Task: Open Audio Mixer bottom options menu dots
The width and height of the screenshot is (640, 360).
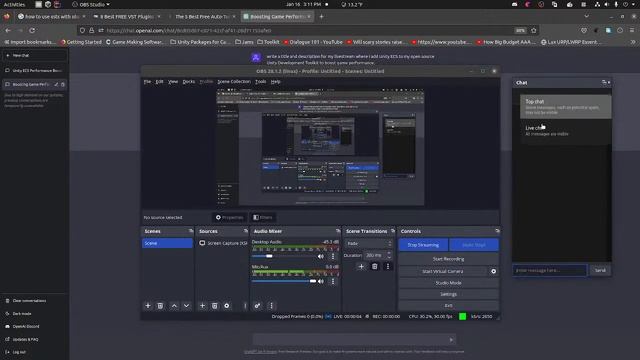Action: [271, 305]
